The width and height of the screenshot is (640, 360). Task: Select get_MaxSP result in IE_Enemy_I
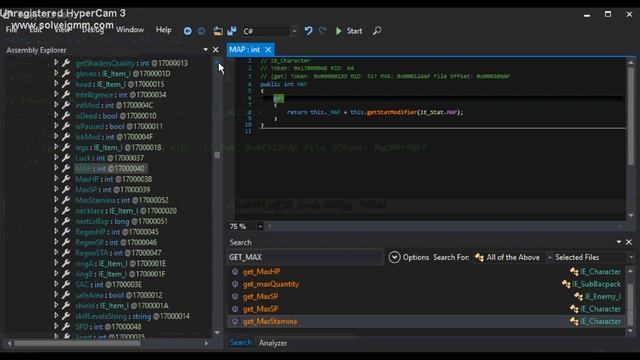coord(426,296)
